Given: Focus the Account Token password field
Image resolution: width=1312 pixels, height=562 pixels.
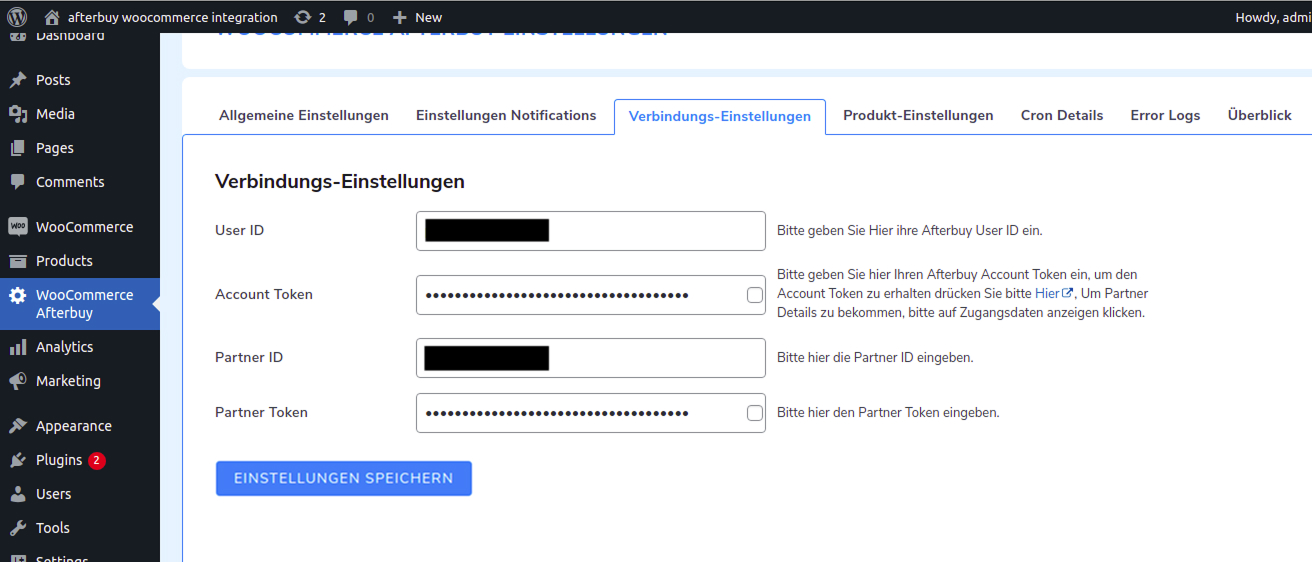Looking at the screenshot, I should [590, 295].
